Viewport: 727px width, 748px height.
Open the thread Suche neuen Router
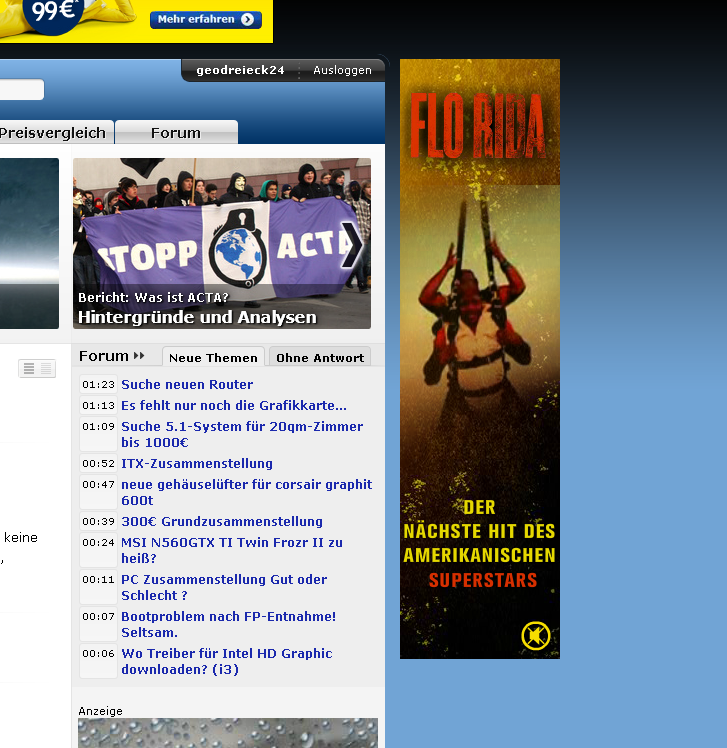(x=187, y=384)
